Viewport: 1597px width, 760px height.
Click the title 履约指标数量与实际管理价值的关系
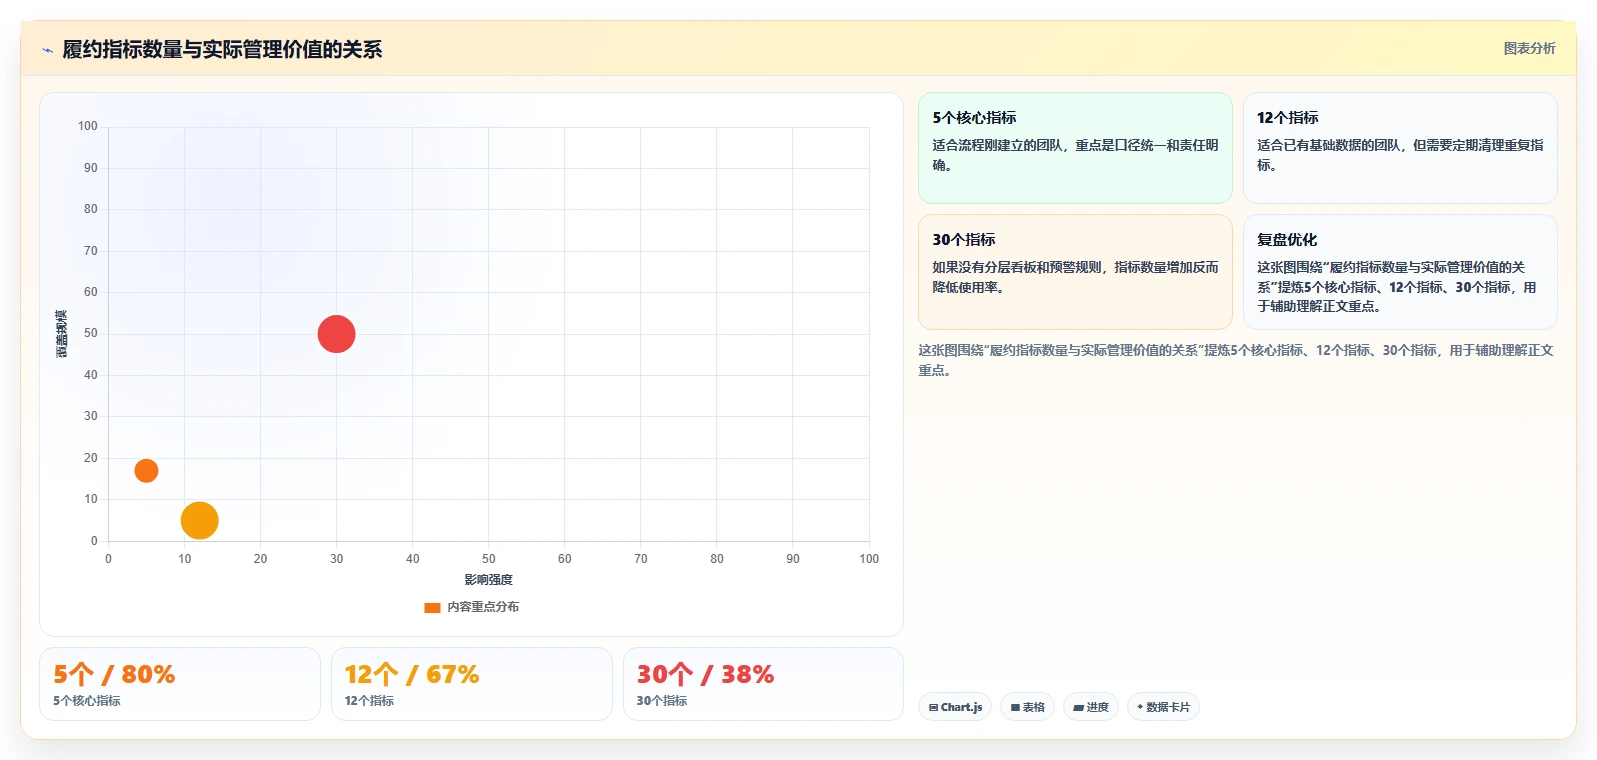(222, 49)
